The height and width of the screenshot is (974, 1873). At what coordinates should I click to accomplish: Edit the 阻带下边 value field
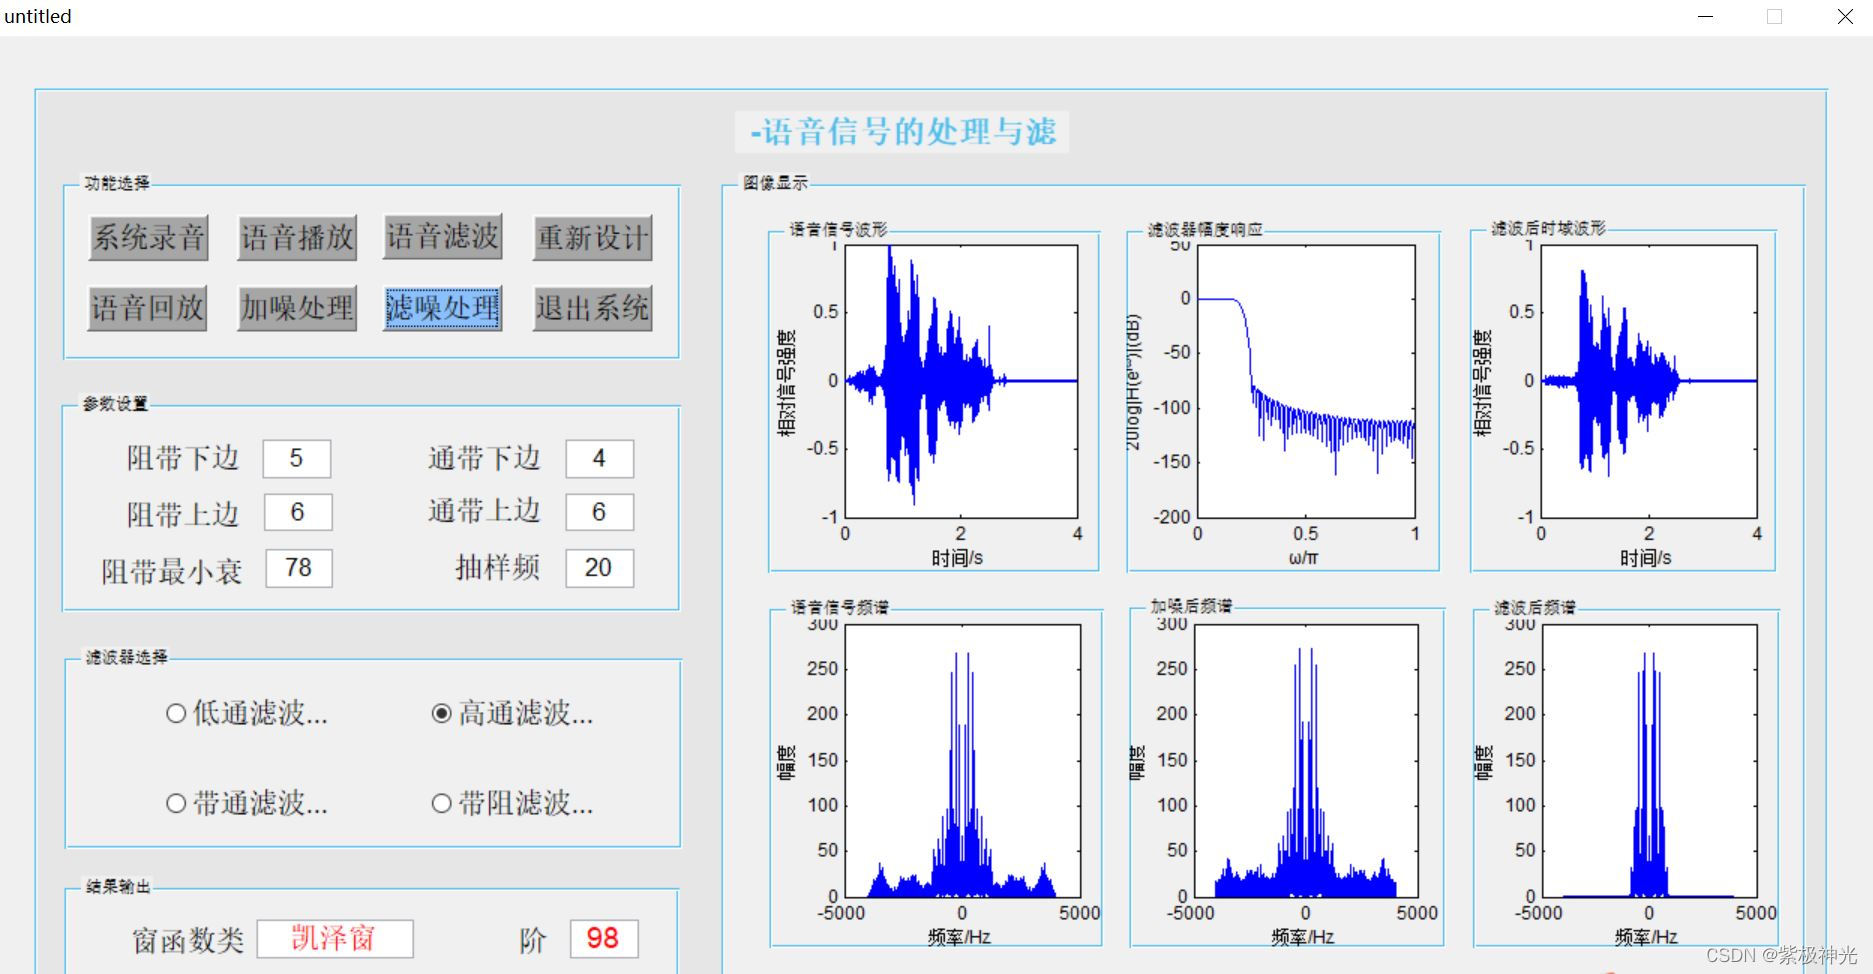[297, 459]
